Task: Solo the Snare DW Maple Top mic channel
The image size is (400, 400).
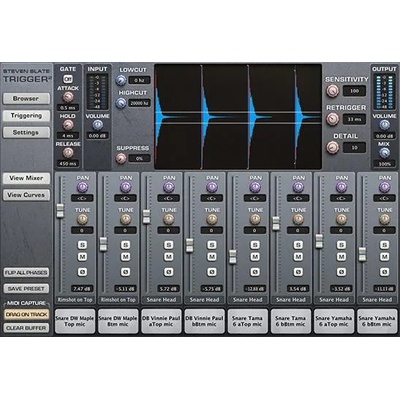Action: point(82,245)
